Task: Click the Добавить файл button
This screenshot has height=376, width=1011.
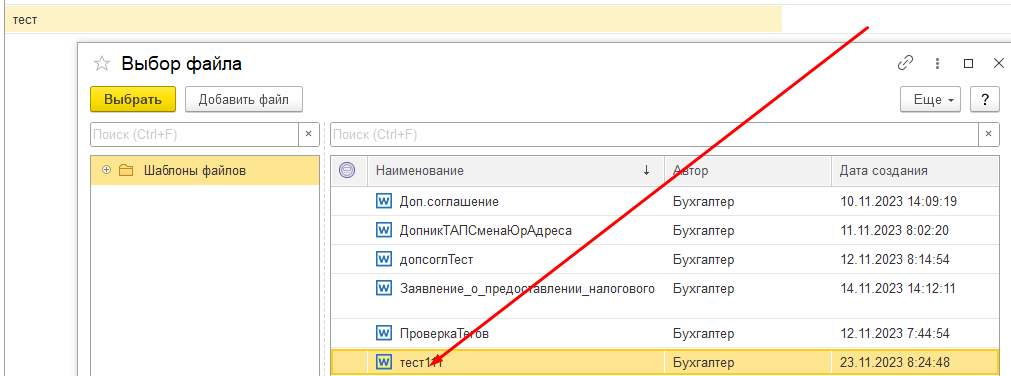Action: (x=244, y=99)
